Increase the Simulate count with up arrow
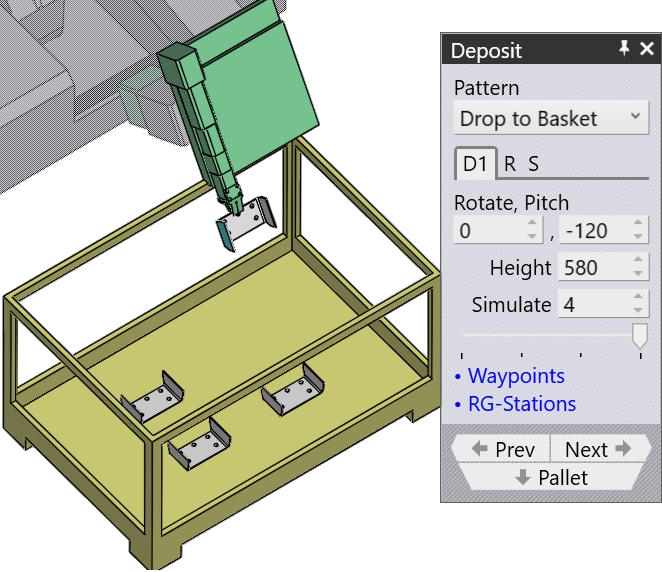This screenshot has width=662, height=572. [637, 298]
